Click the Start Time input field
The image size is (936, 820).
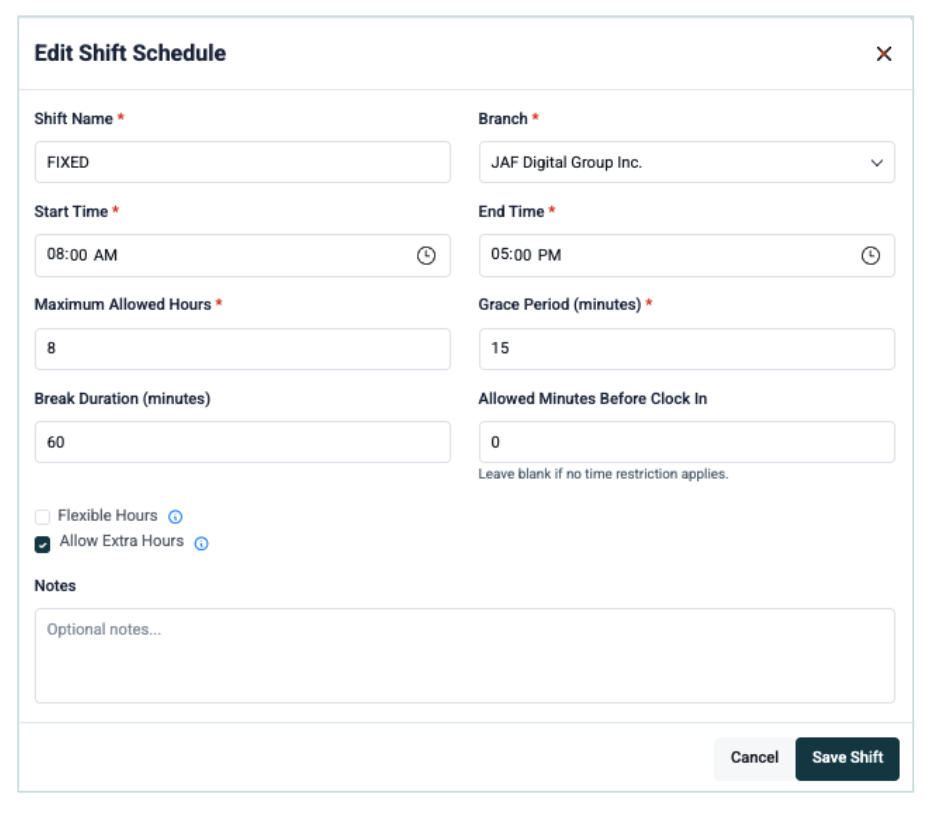pos(220,256)
